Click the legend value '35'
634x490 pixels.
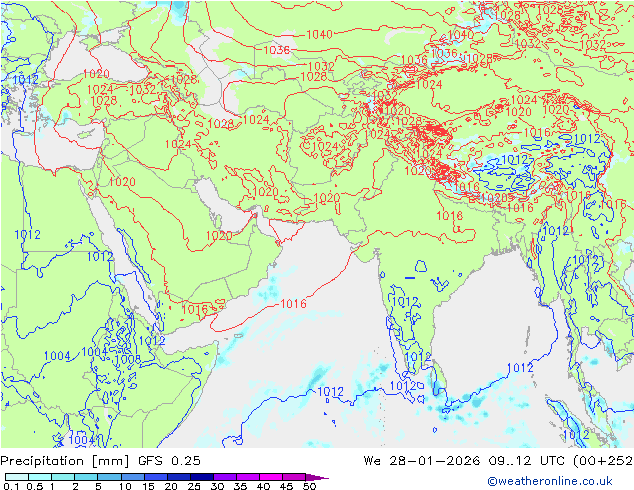coord(240,486)
